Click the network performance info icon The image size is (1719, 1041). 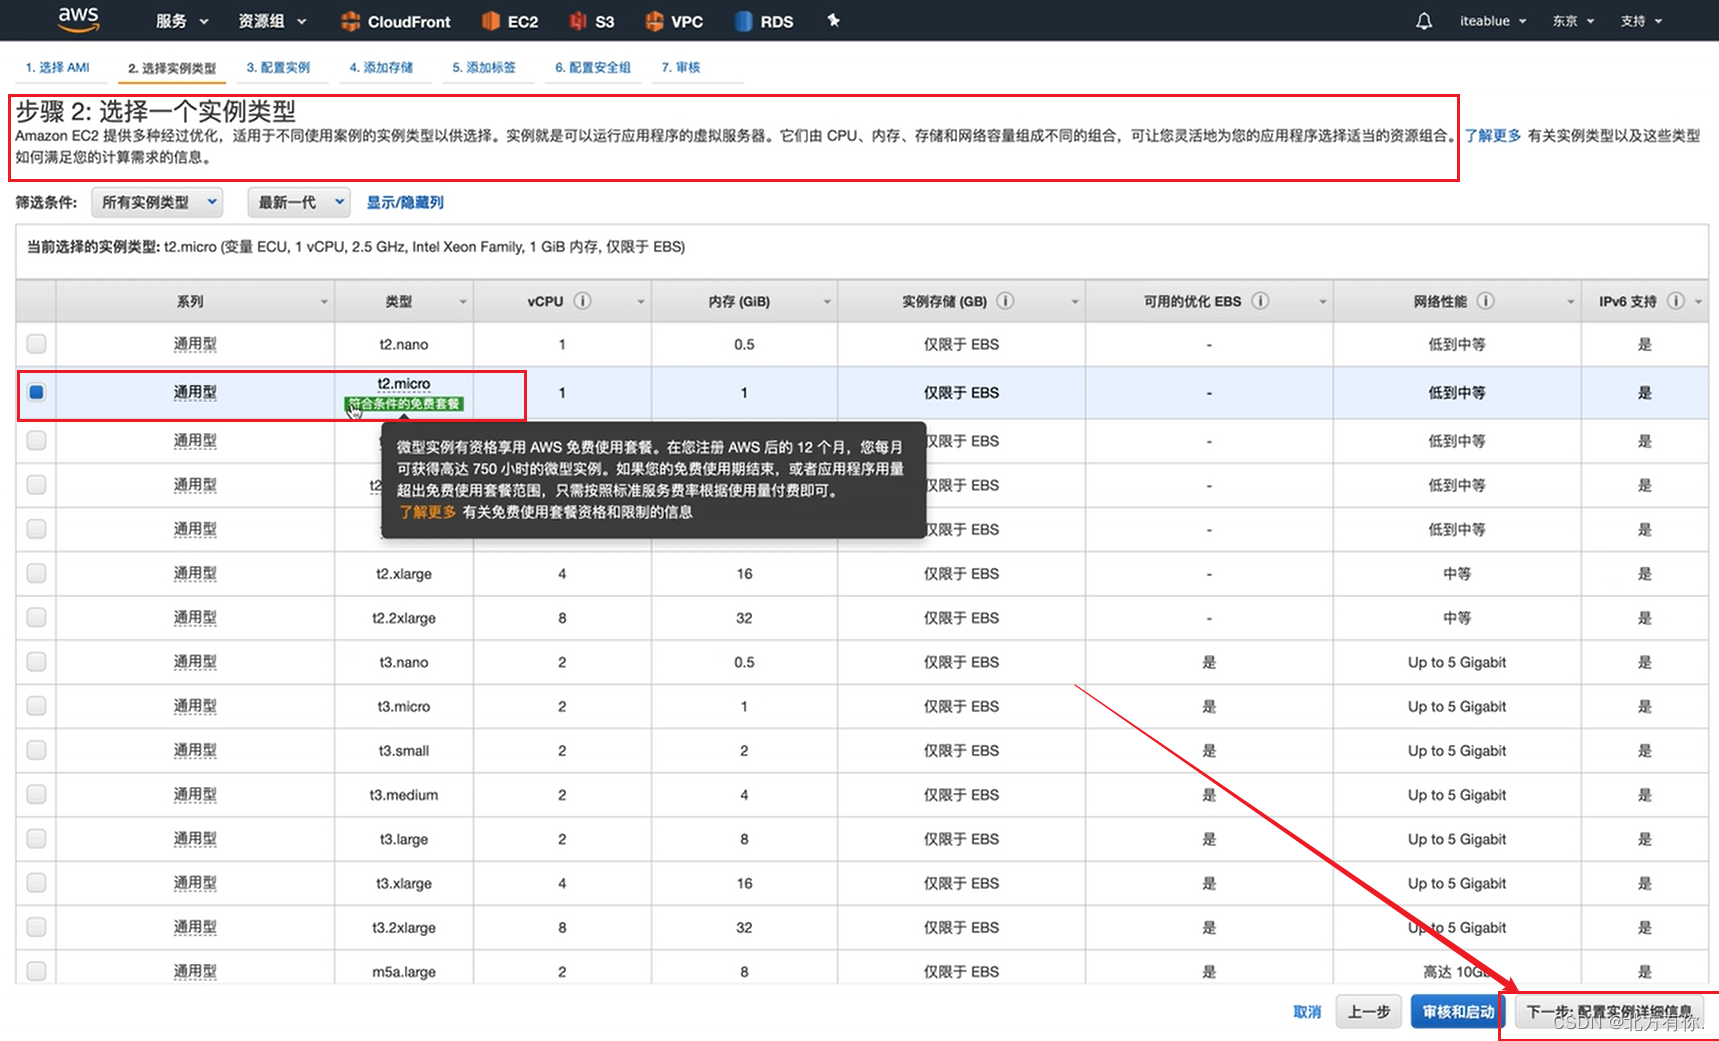click(x=1486, y=301)
